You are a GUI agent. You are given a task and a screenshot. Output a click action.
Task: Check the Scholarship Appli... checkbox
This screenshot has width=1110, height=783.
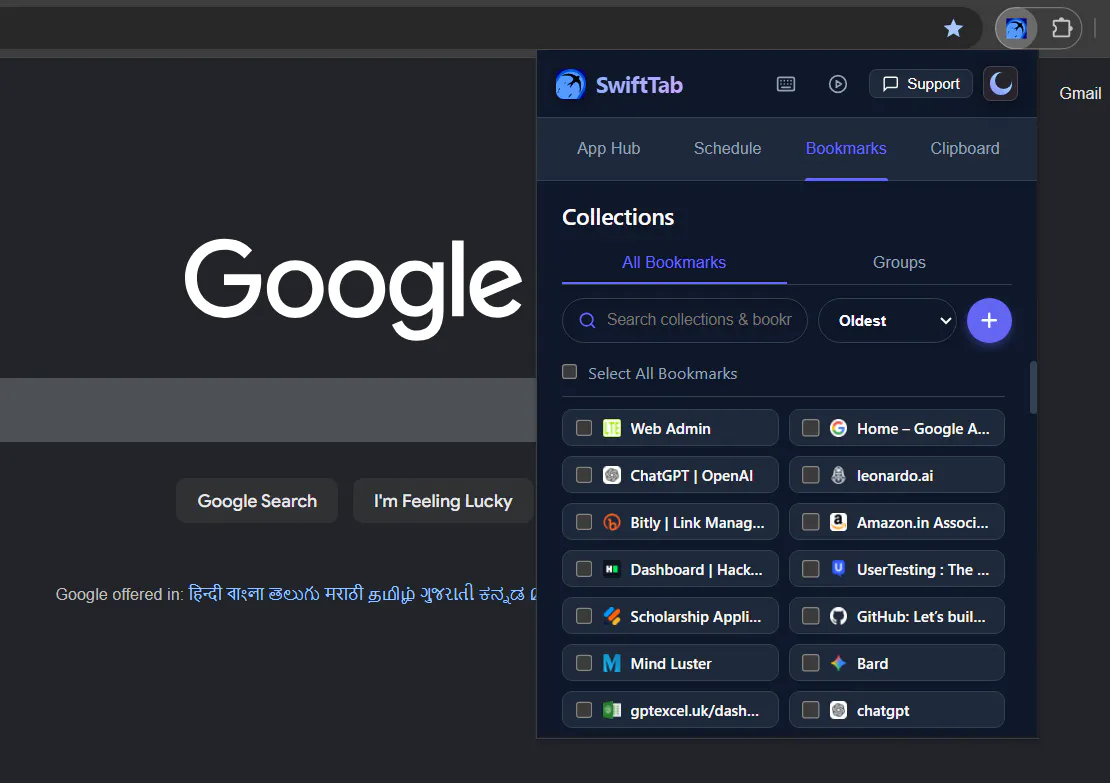coord(583,616)
